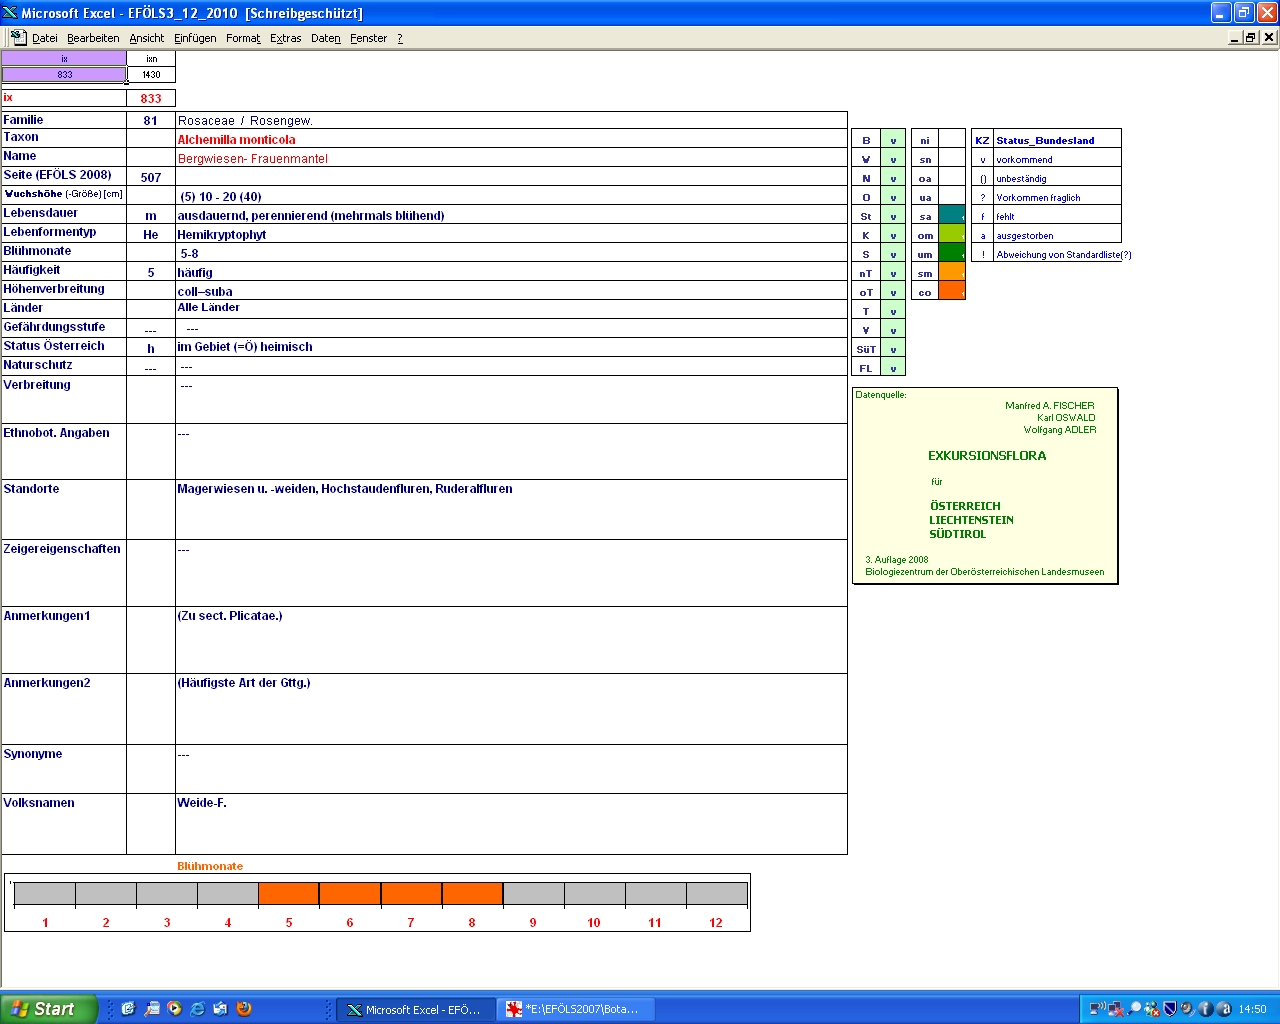
Task: Click the 'SüT' region cell
Action: pyautogui.click(x=866, y=349)
